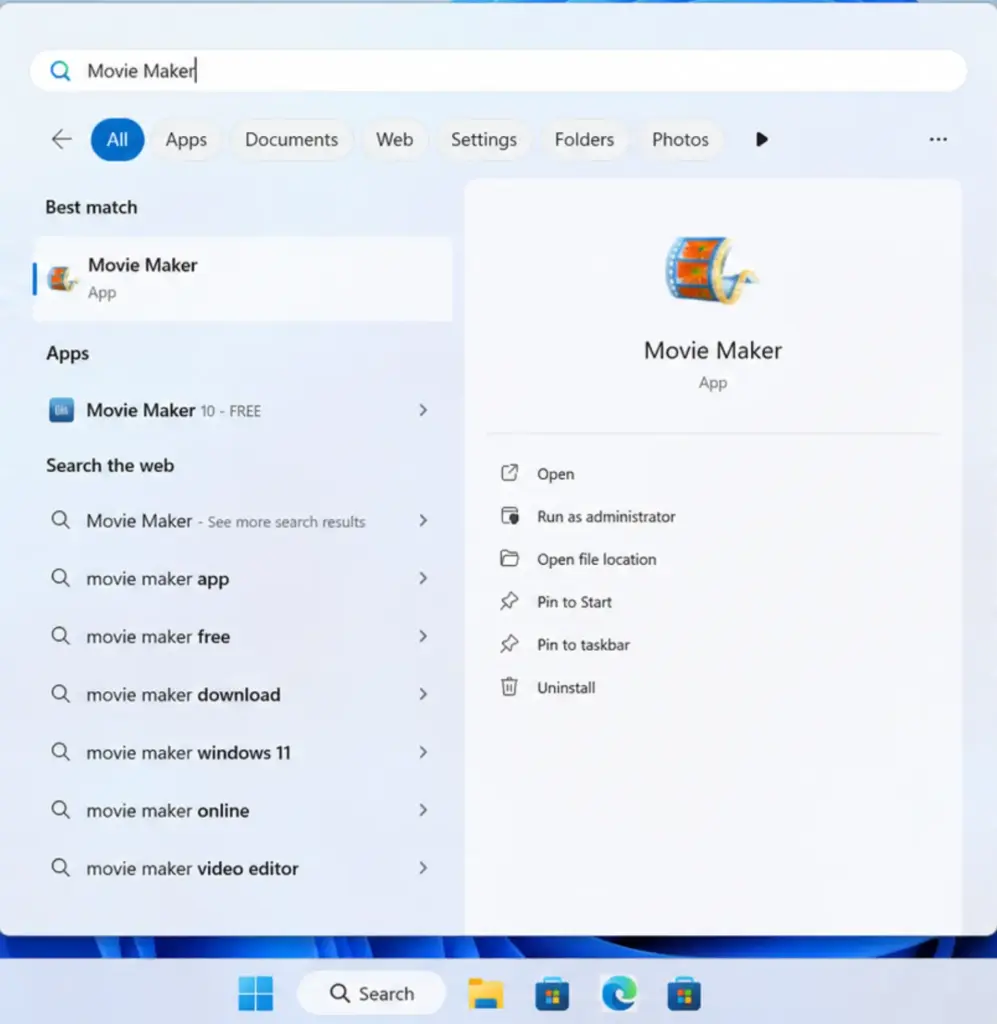Choose Run as administrator
The image size is (997, 1024).
coord(606,517)
